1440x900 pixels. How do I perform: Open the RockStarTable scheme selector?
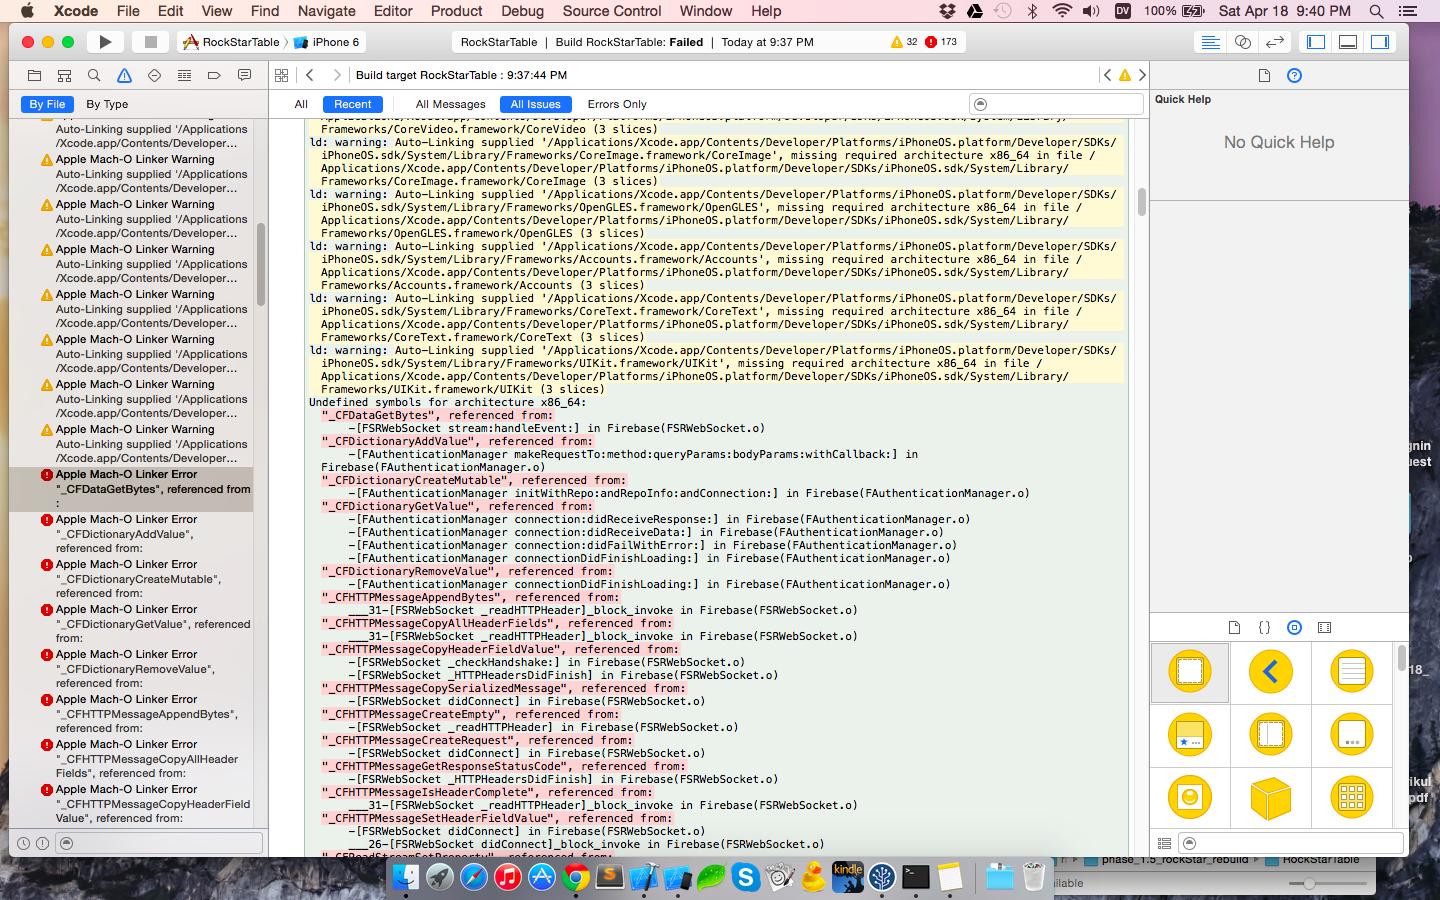click(232, 42)
